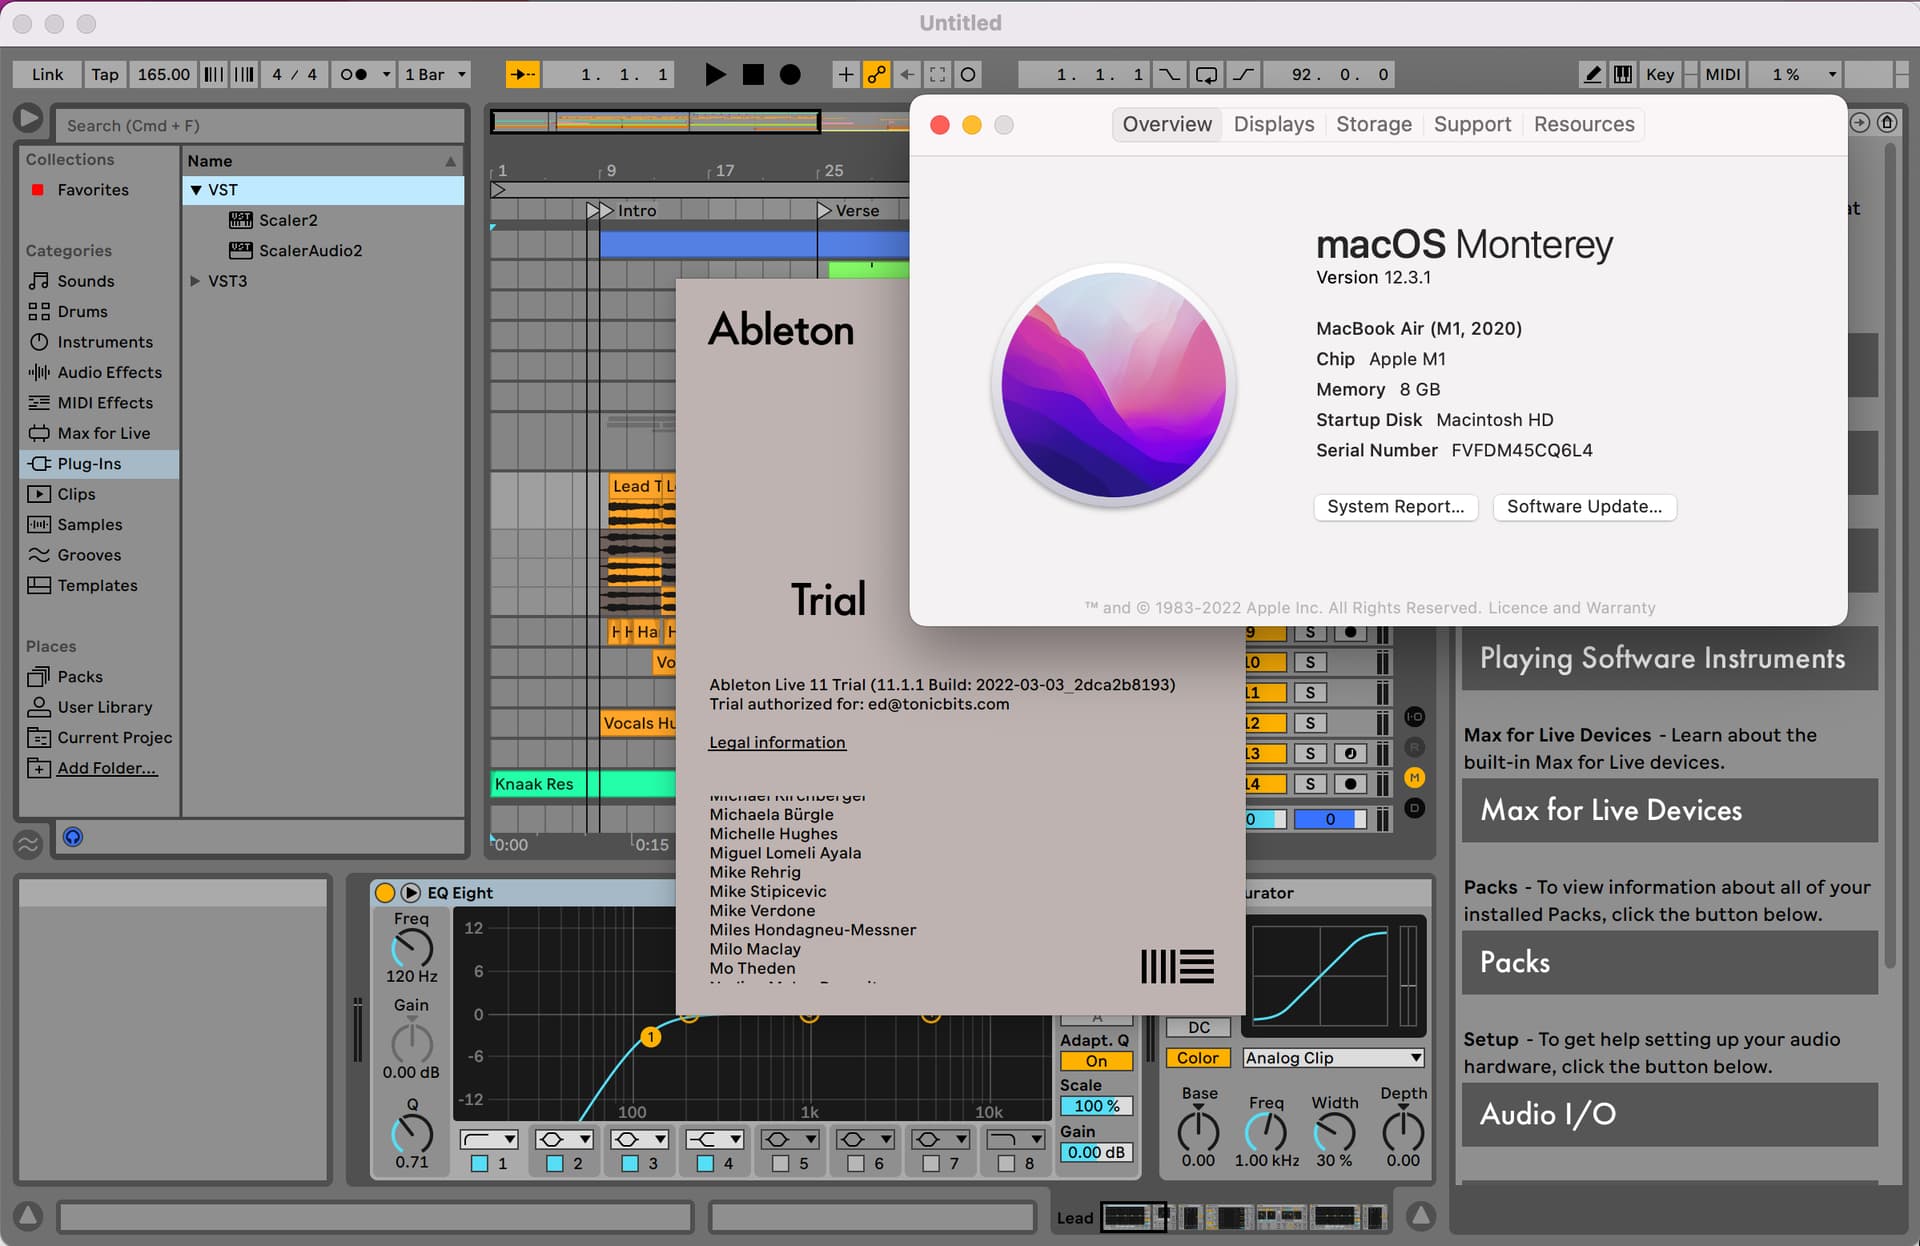The height and width of the screenshot is (1246, 1920).
Task: Click the Nudge tempo down icon
Action: (x=214, y=74)
